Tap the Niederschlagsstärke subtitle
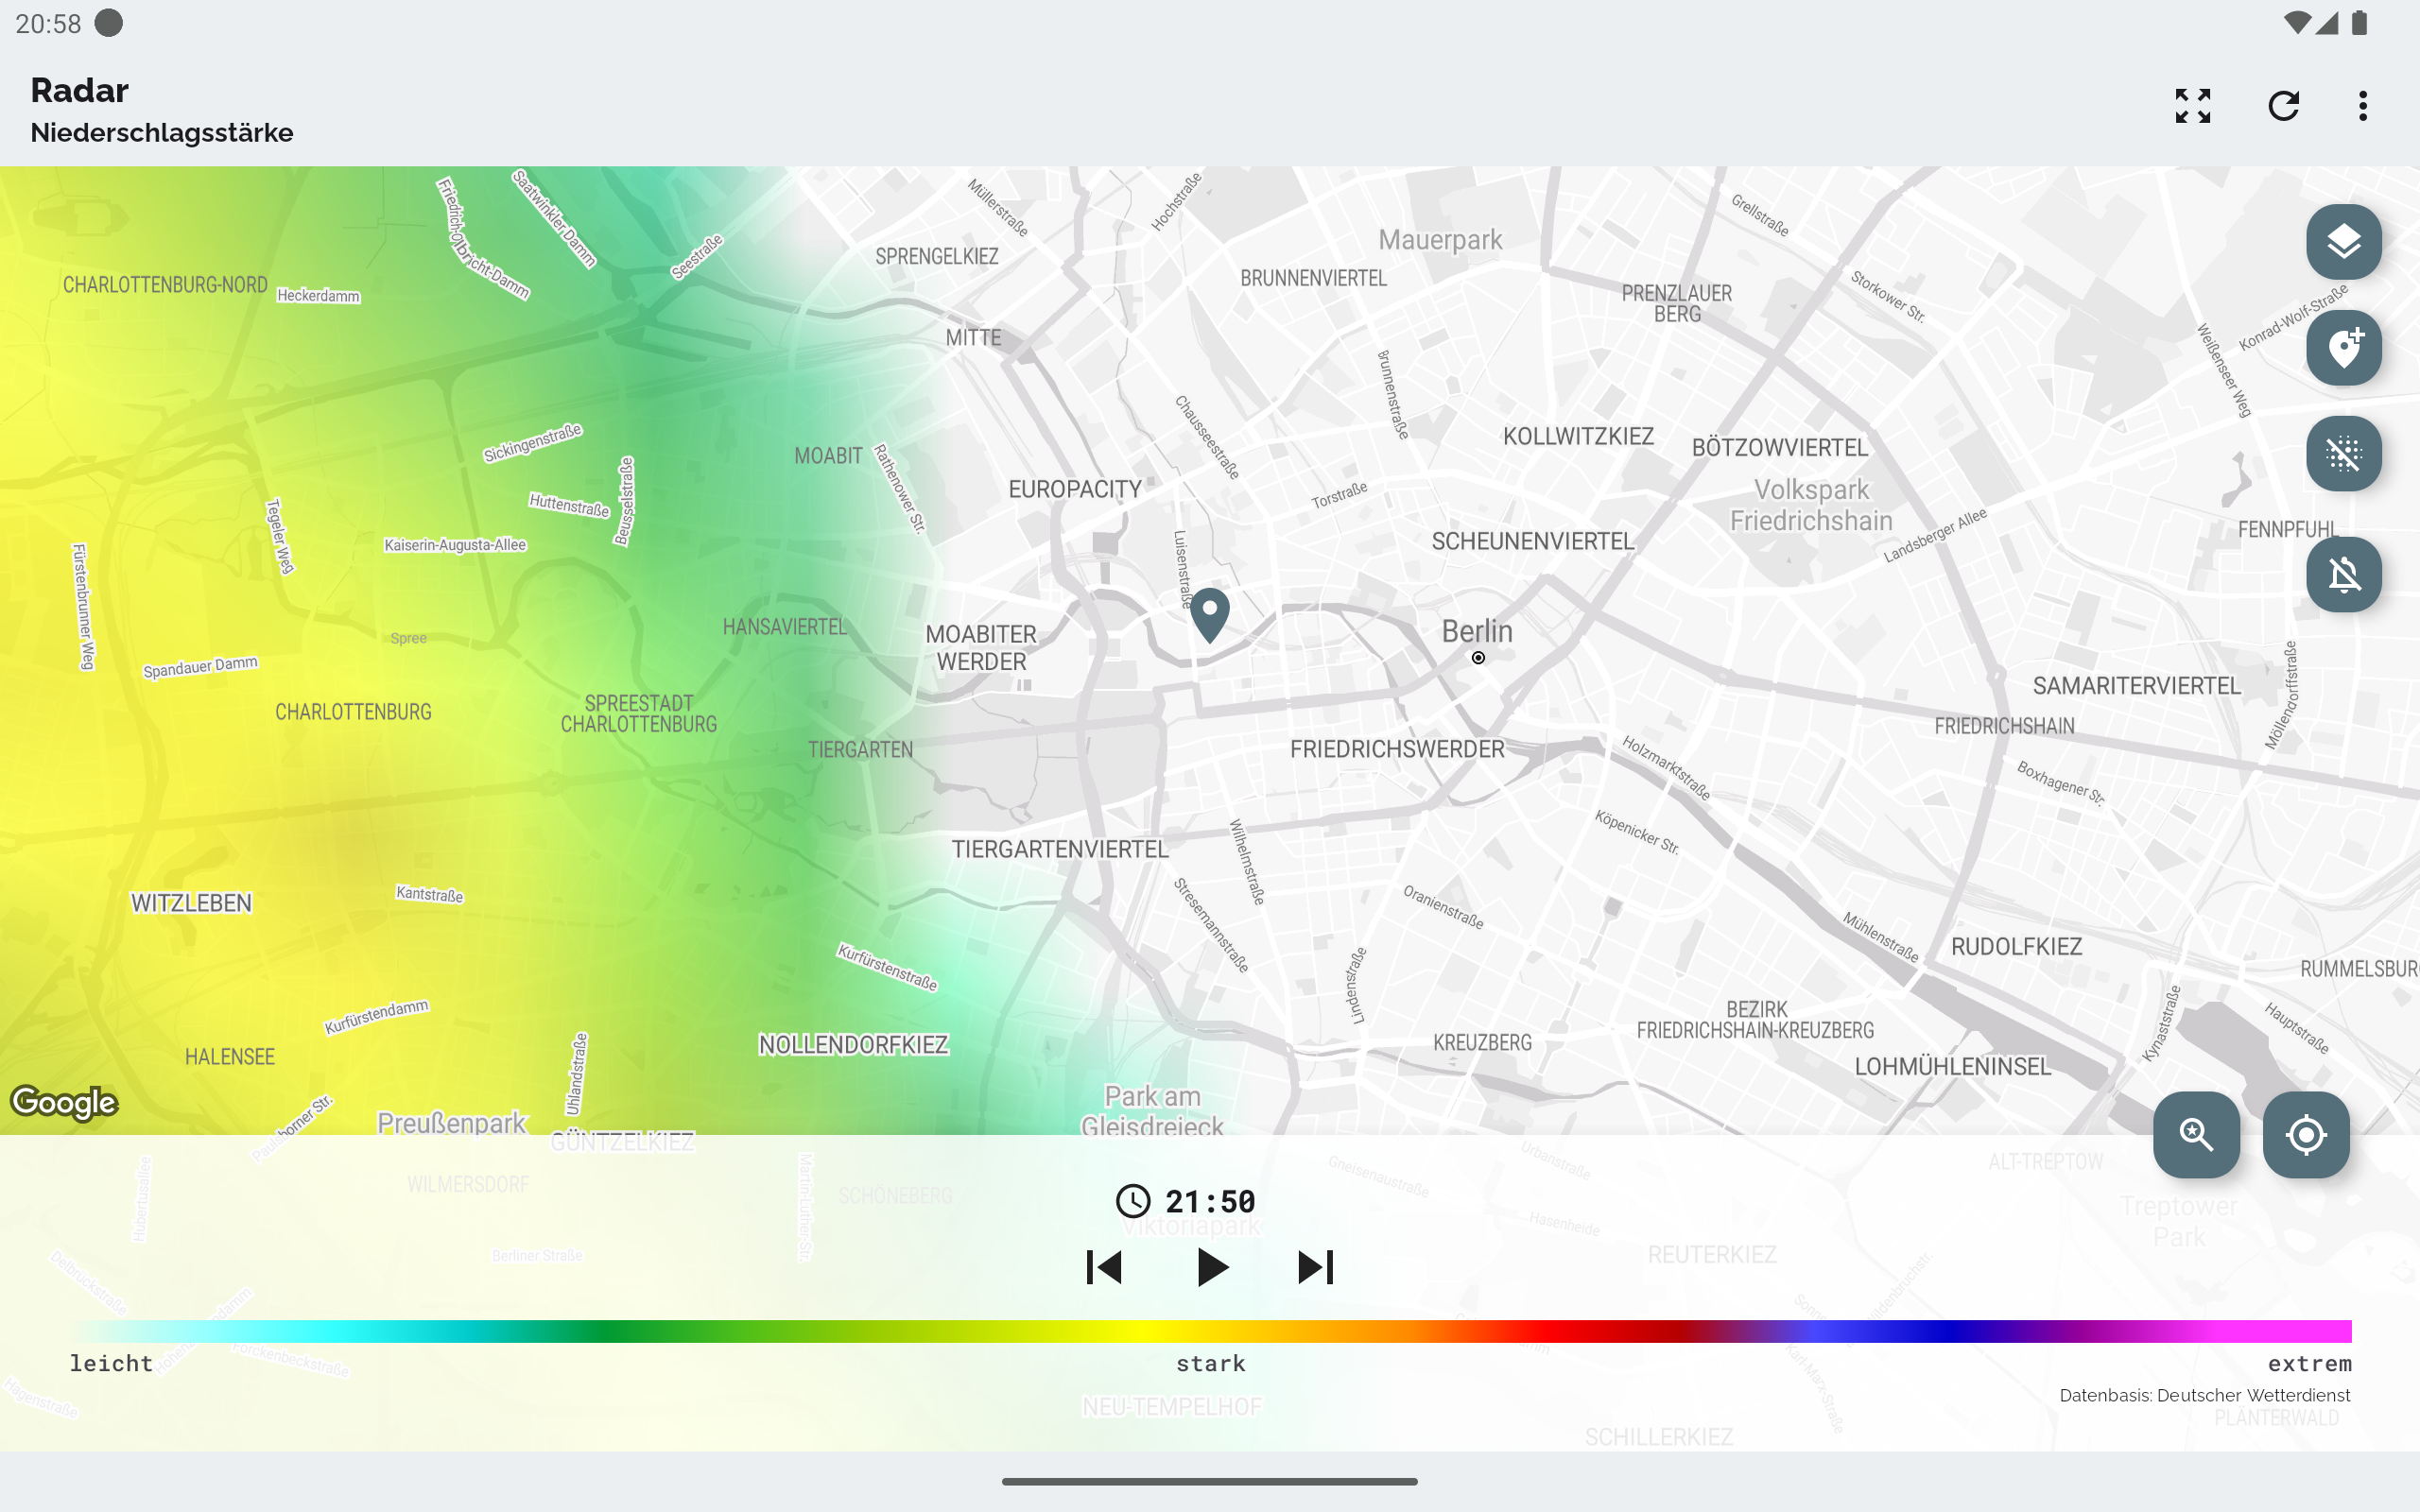The width and height of the screenshot is (2420, 1512). pyautogui.click(x=162, y=133)
